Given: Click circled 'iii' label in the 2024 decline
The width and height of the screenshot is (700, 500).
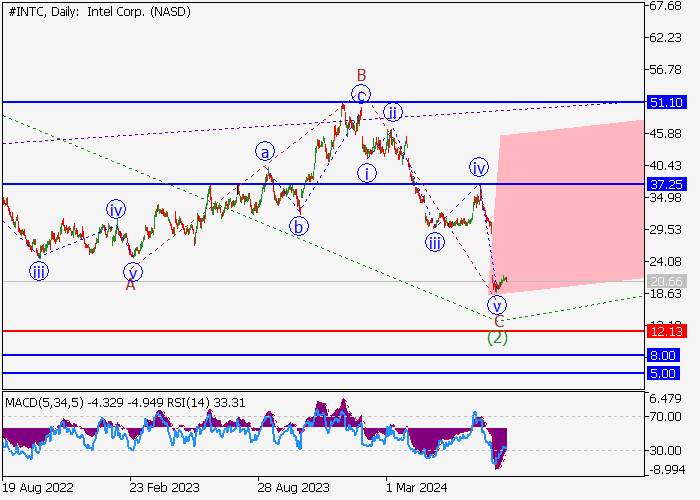Looking at the screenshot, I should coord(434,243).
